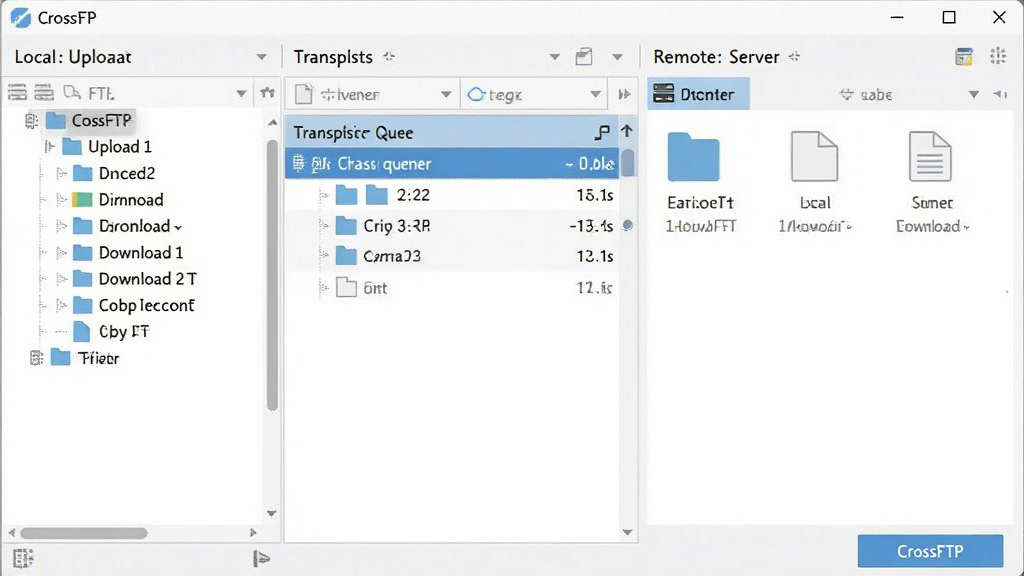
Task: Select the CossFTP root folder
Action: (x=91, y=120)
